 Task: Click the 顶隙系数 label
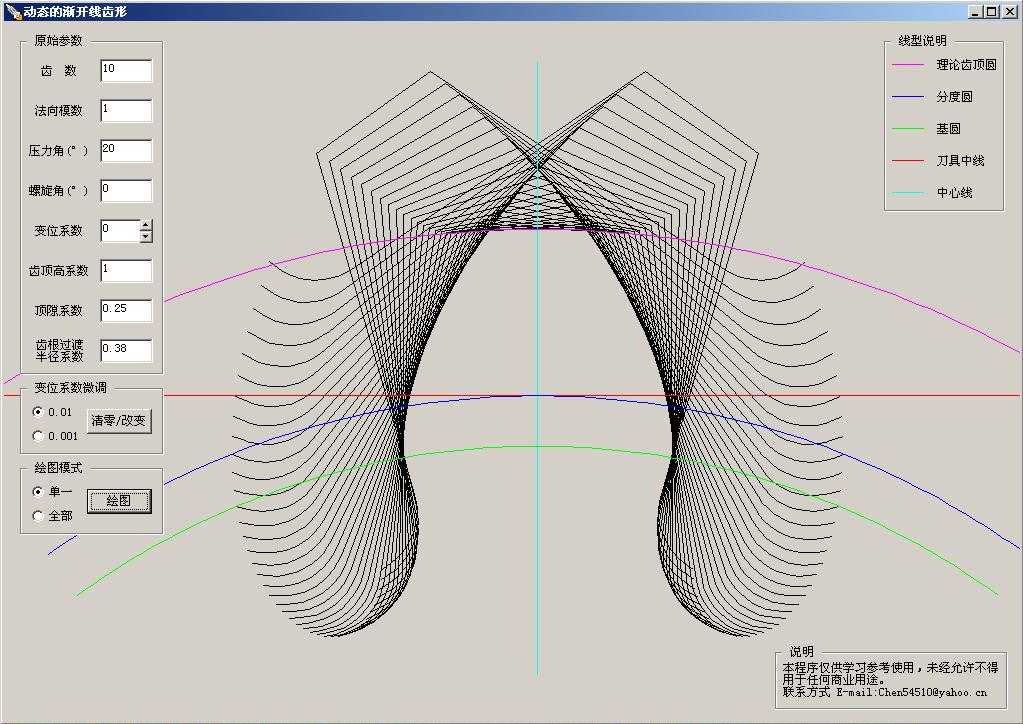58,310
